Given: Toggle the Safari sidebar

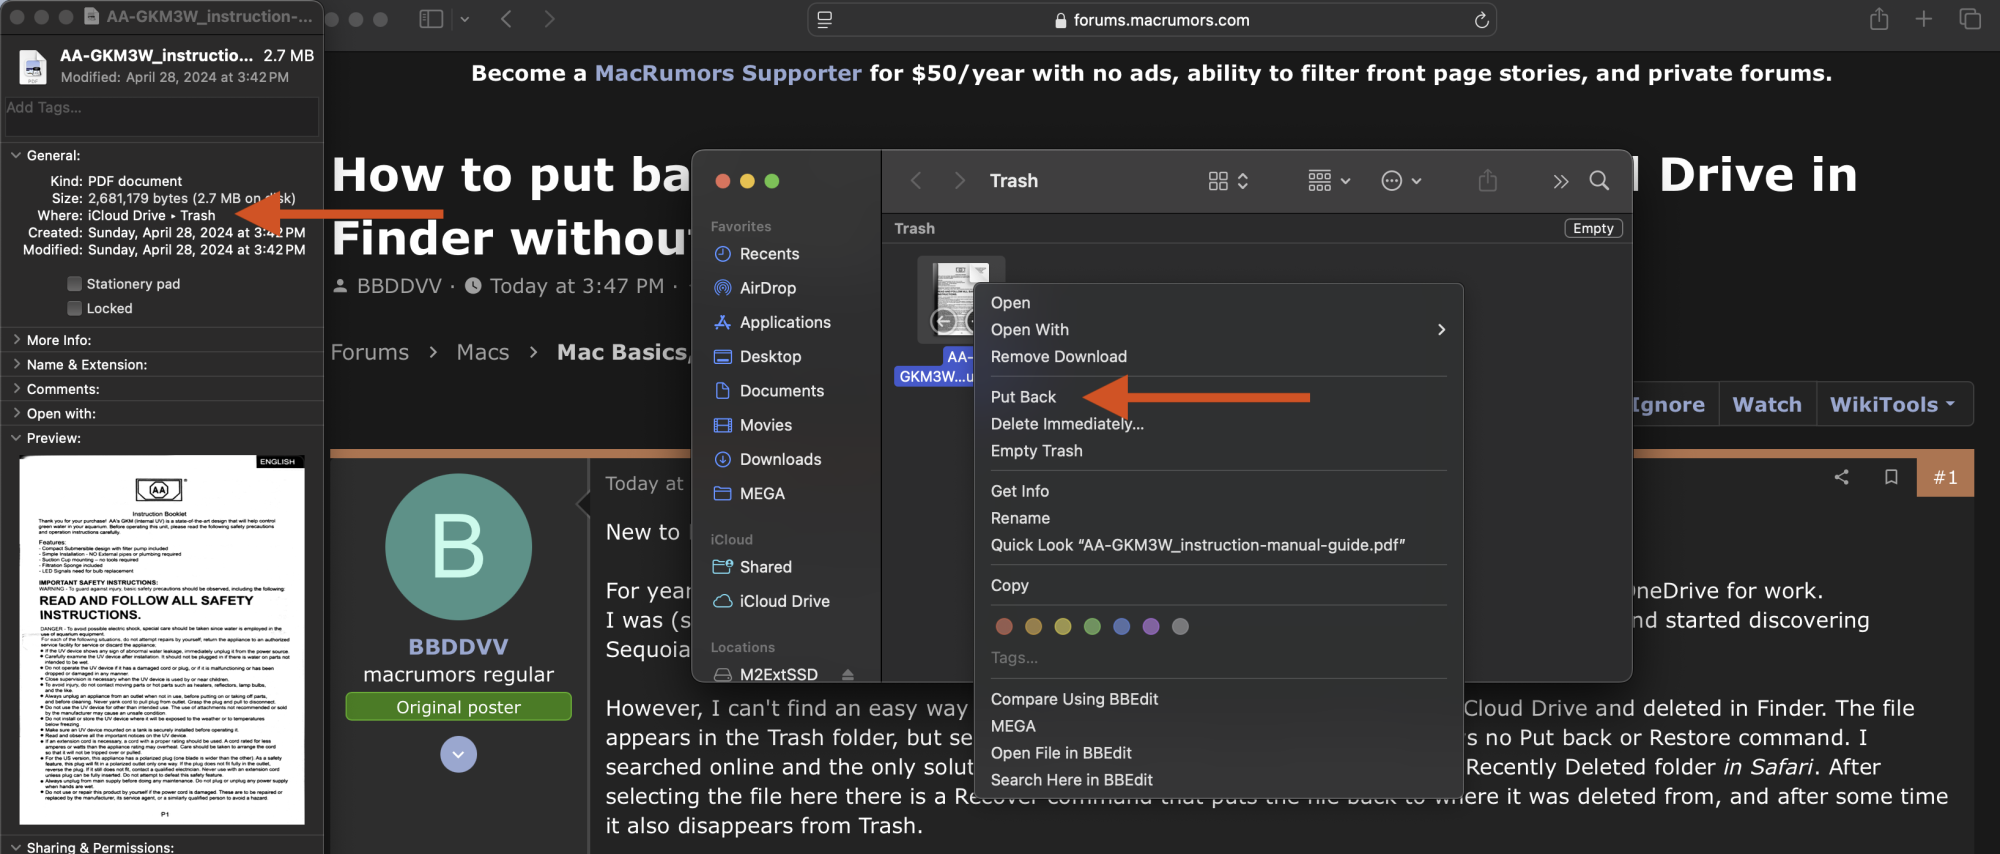Looking at the screenshot, I should 431,19.
